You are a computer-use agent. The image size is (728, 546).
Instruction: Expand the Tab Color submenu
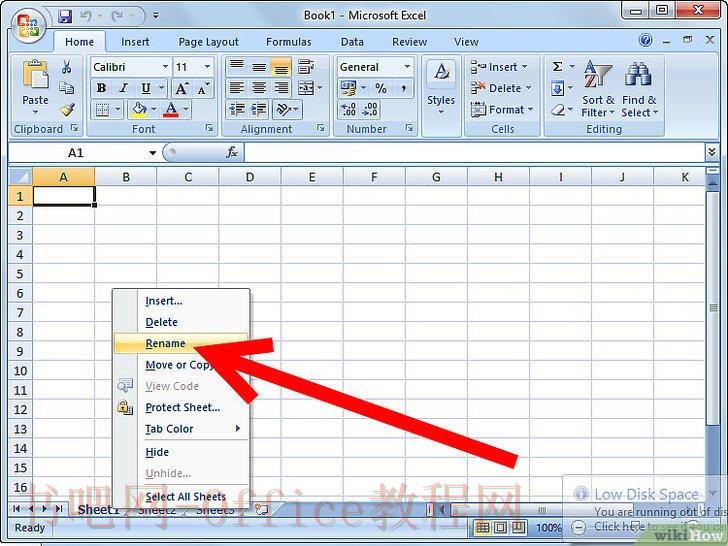tap(181, 429)
